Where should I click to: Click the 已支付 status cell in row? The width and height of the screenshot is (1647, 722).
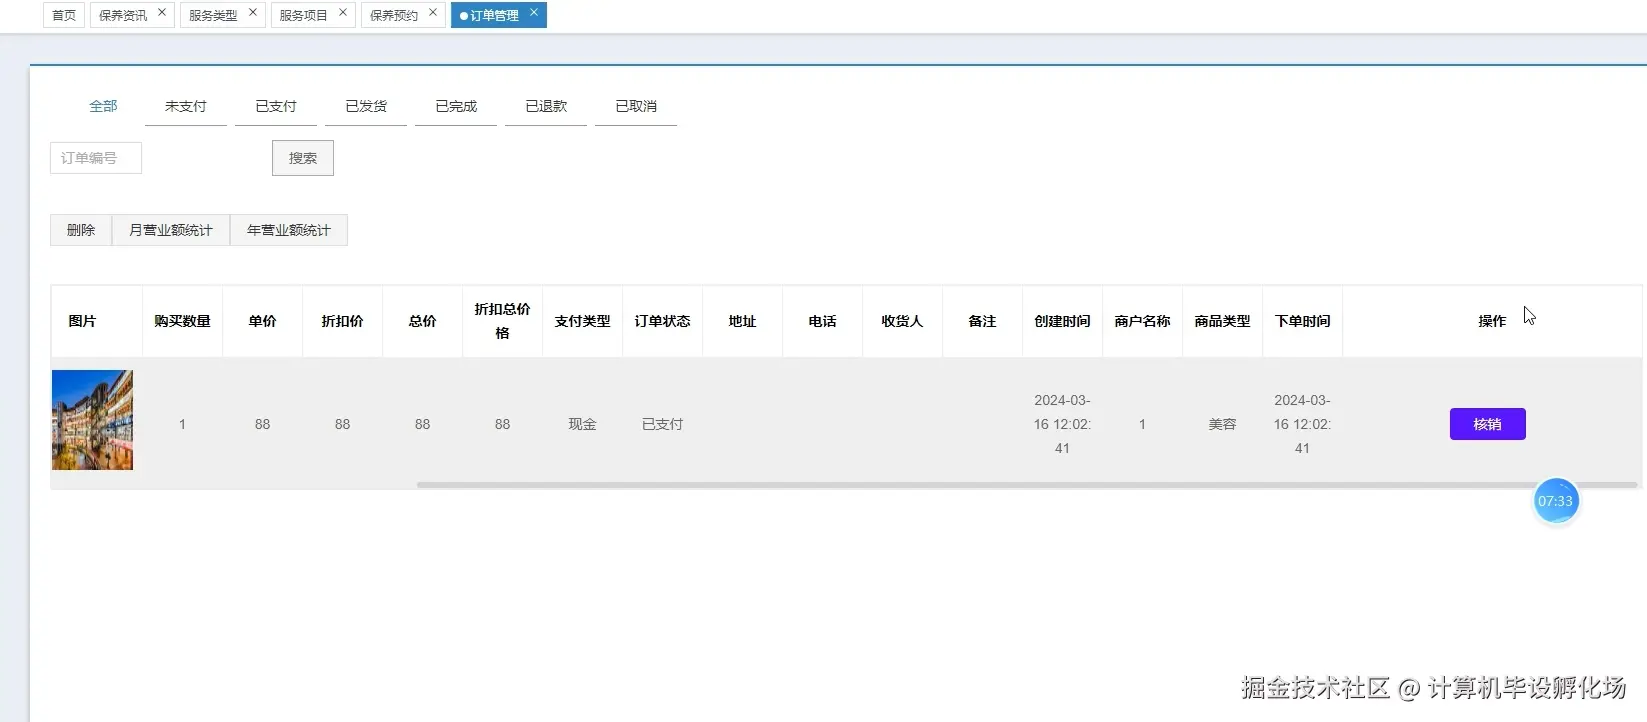[x=662, y=424]
